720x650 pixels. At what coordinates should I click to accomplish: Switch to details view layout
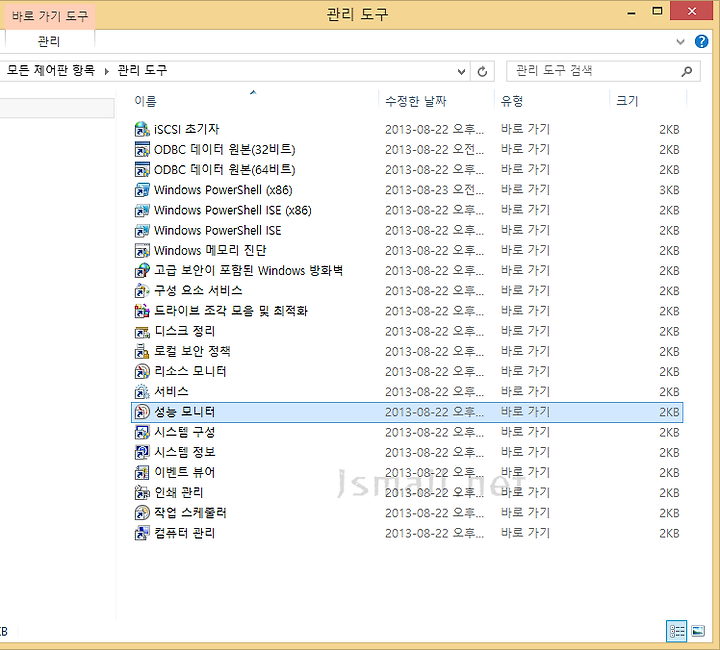point(676,631)
